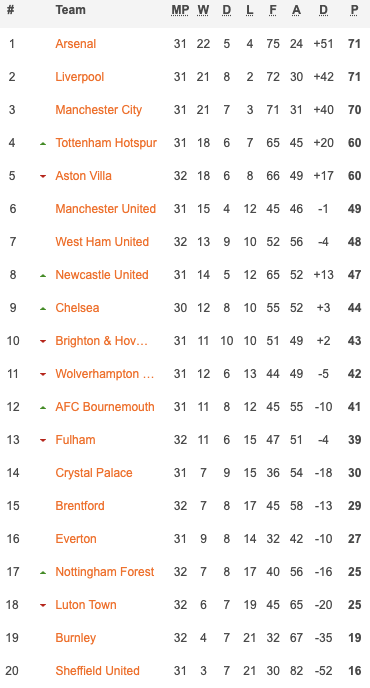The height and width of the screenshot is (688, 370).
Task: Click green up arrow beside Tottenham Hotspur
Action: click(x=43, y=143)
